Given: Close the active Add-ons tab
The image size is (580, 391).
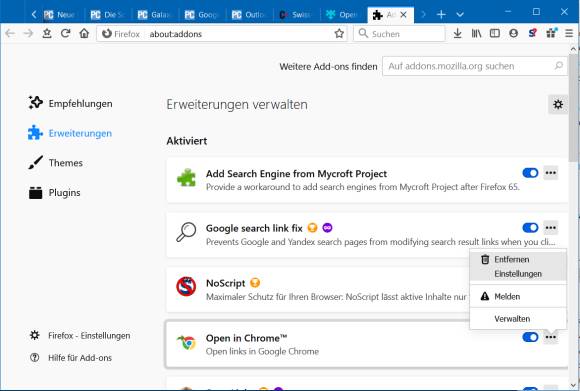Looking at the screenshot, I should pos(404,15).
